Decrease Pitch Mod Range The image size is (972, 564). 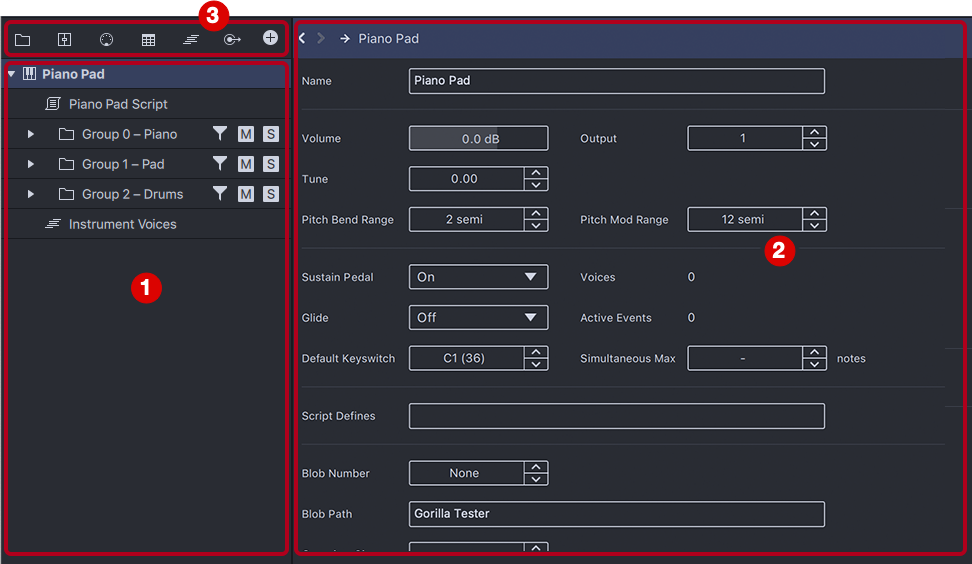coord(815,226)
